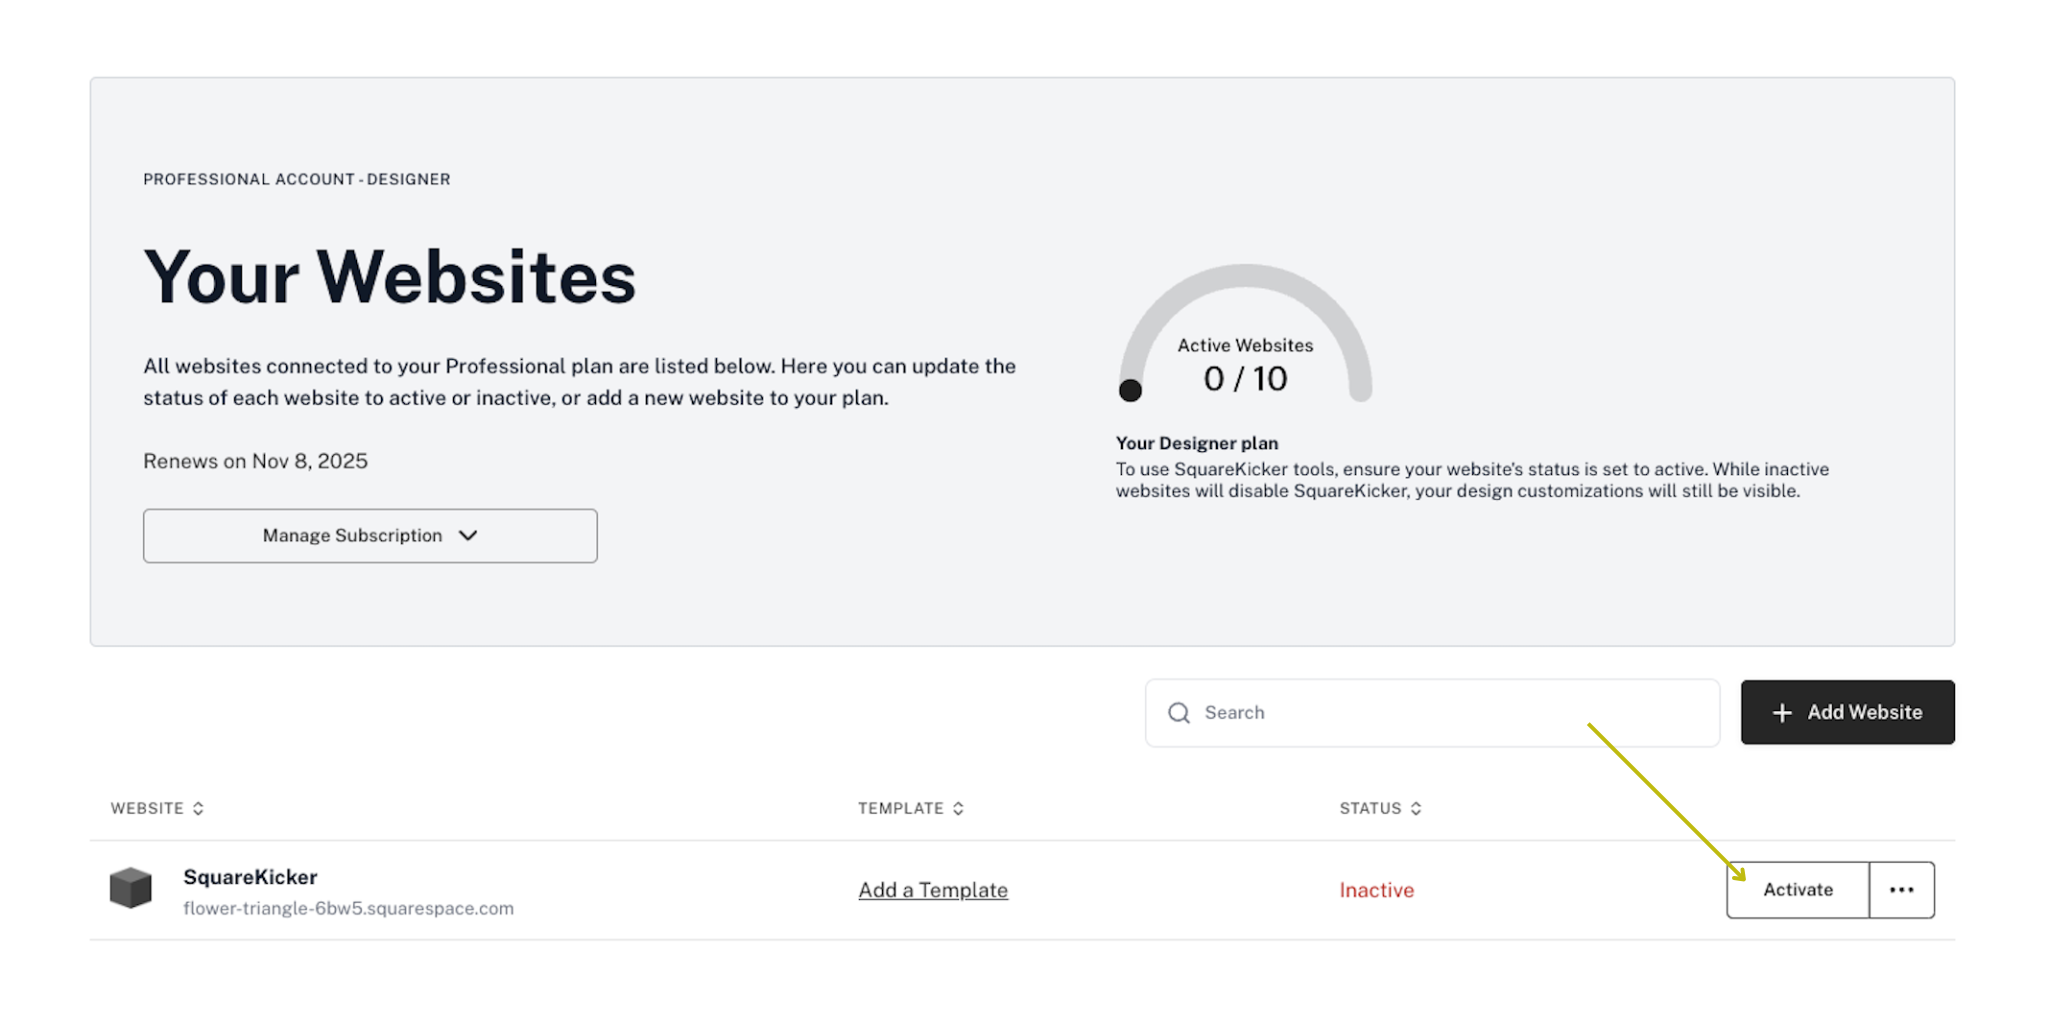Click the 'Renews on Nov 8, 2025' text
Viewport: 2048px width, 1023px height.
pyautogui.click(x=255, y=461)
